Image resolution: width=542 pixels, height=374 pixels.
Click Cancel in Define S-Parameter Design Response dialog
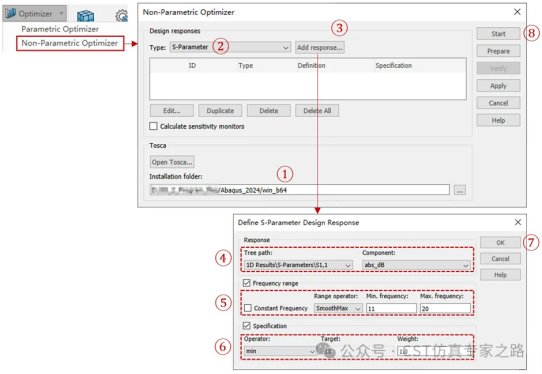click(500, 259)
